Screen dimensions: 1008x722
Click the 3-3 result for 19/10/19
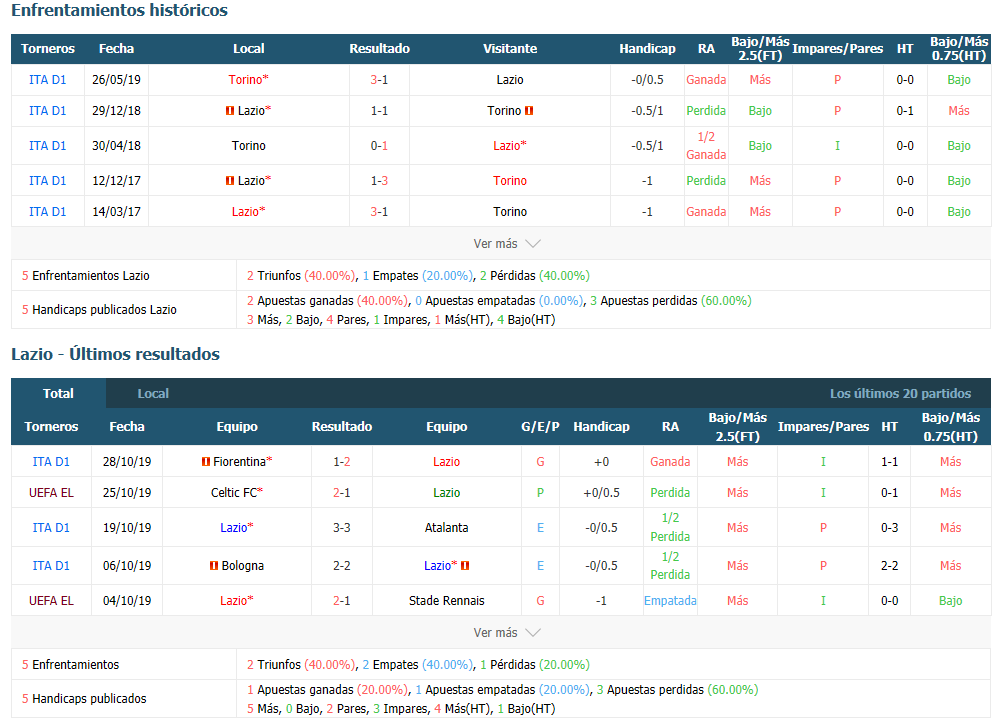point(342,528)
